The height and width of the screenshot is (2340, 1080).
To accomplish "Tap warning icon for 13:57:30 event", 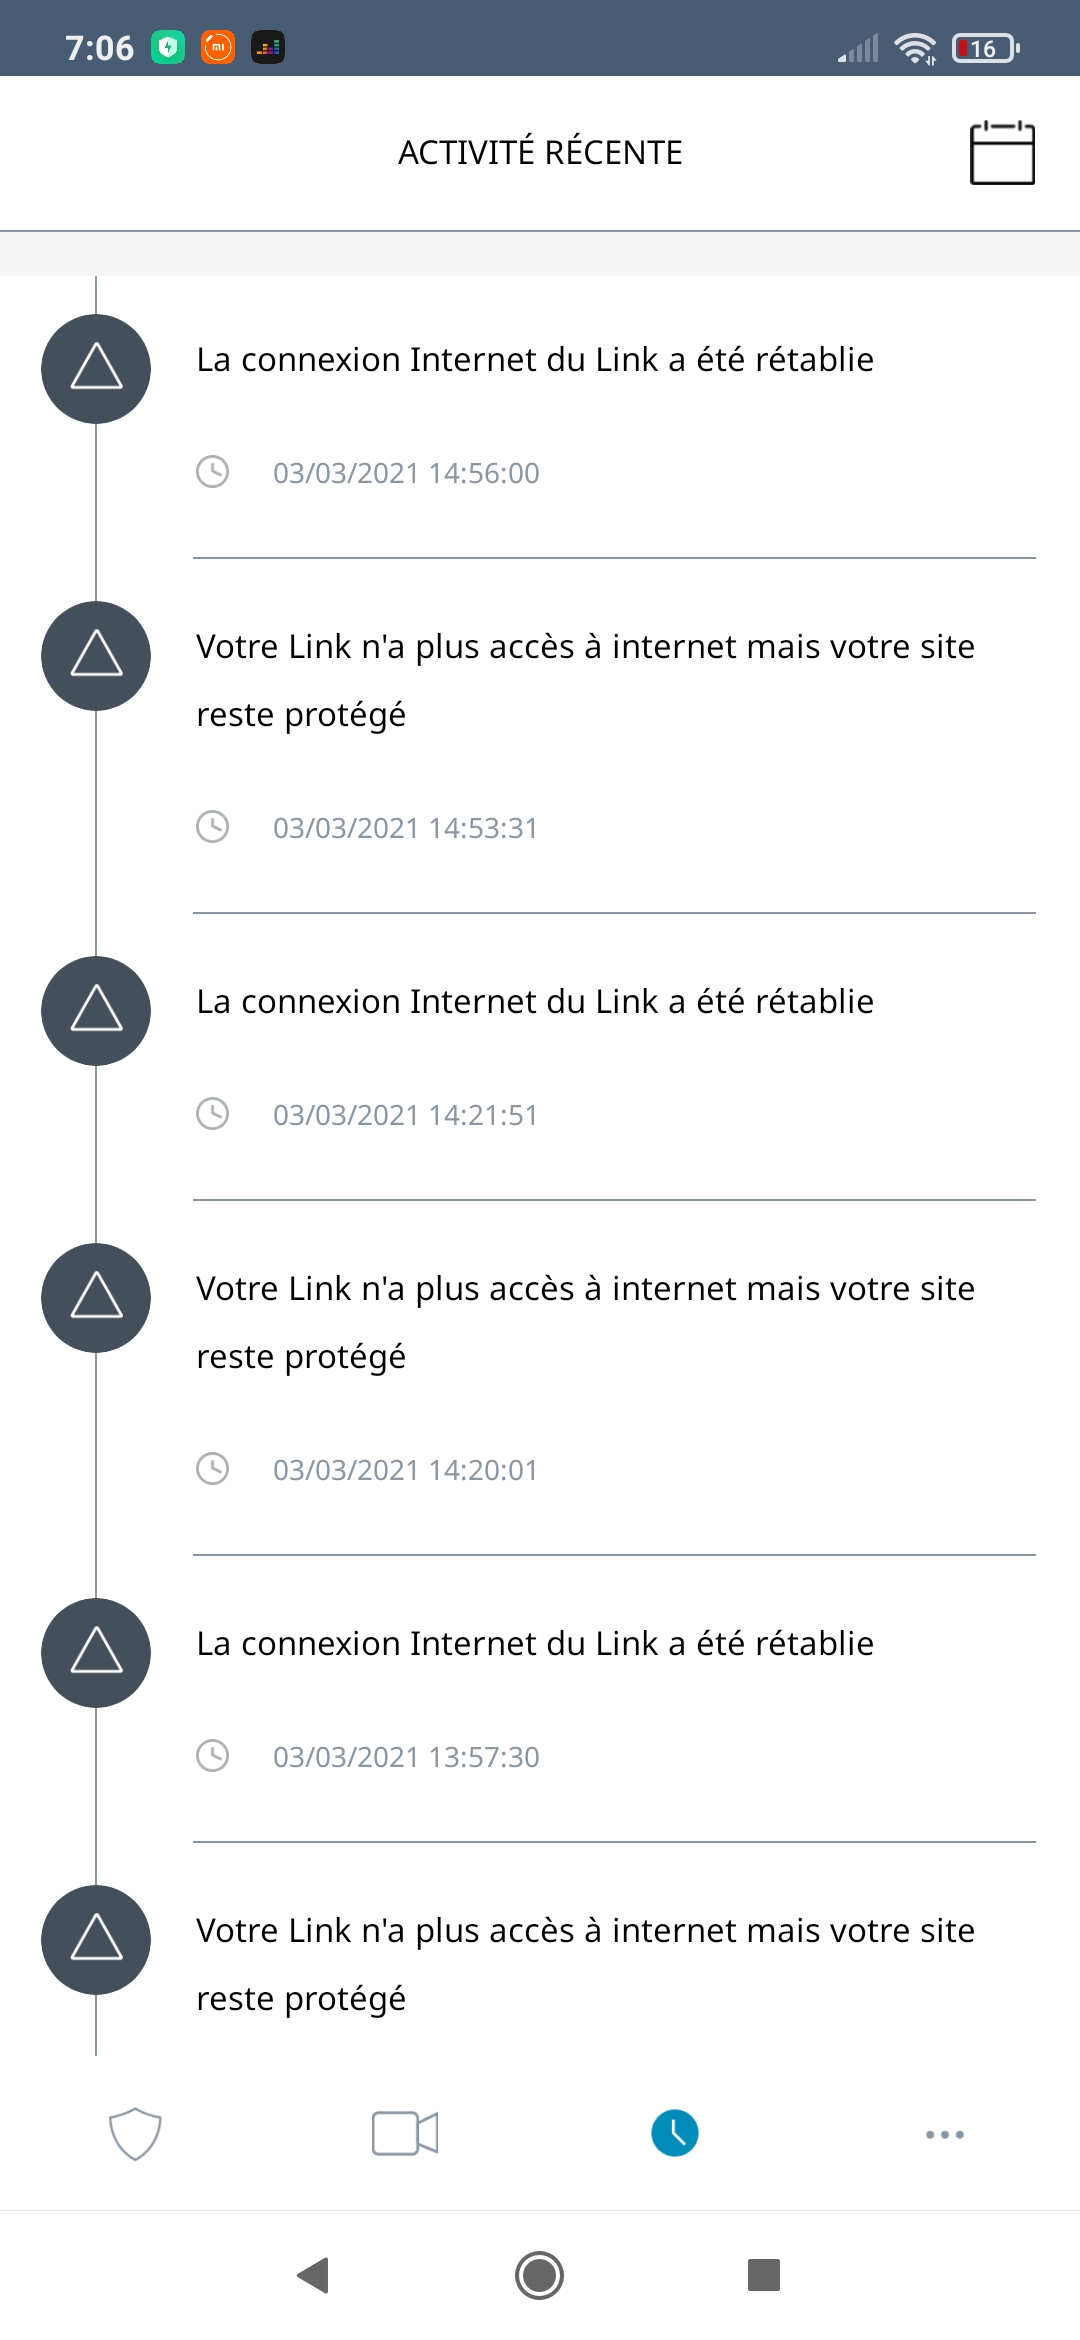I will click(96, 1653).
